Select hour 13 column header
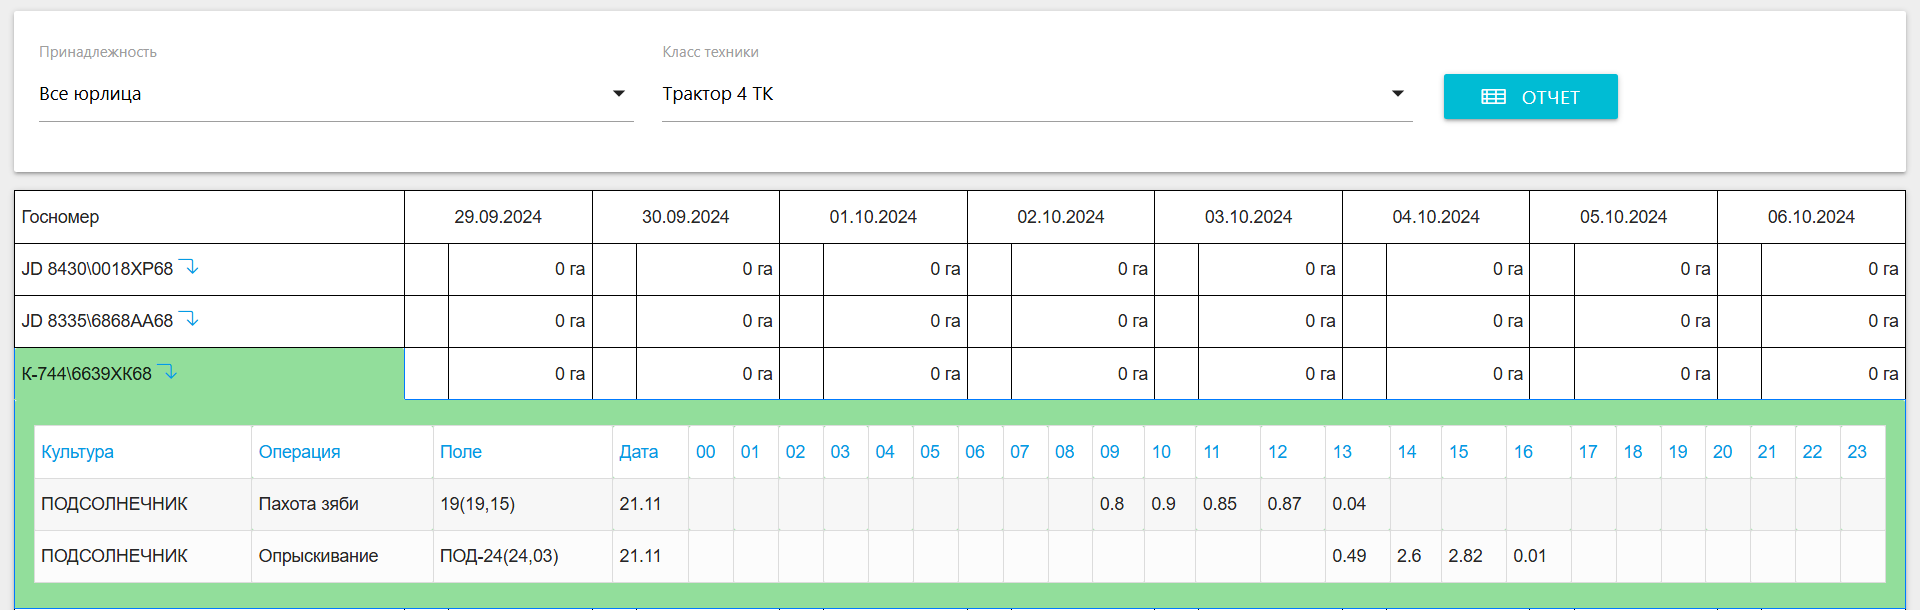The image size is (1920, 610). pyautogui.click(x=1342, y=452)
